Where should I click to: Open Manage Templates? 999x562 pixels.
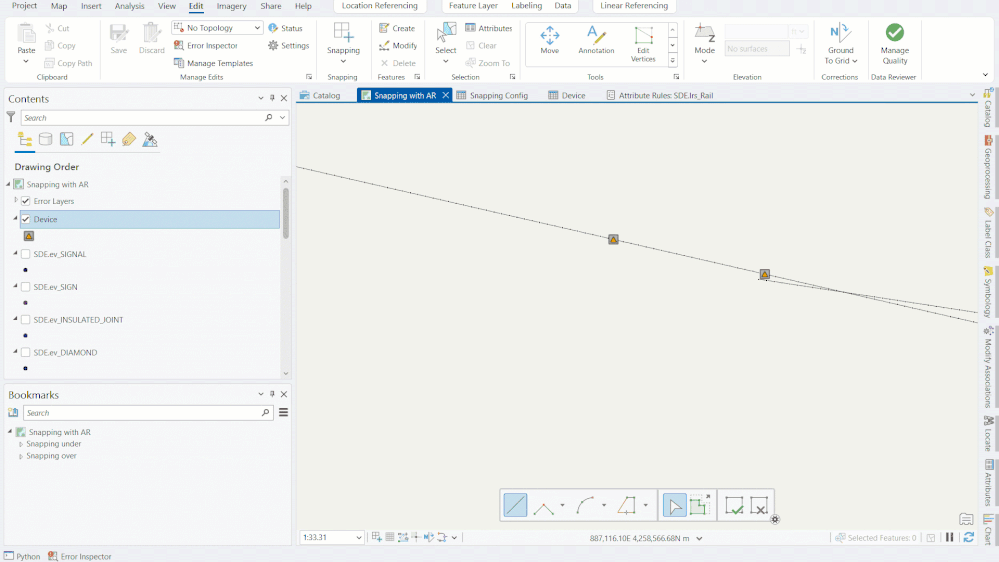tap(213, 63)
